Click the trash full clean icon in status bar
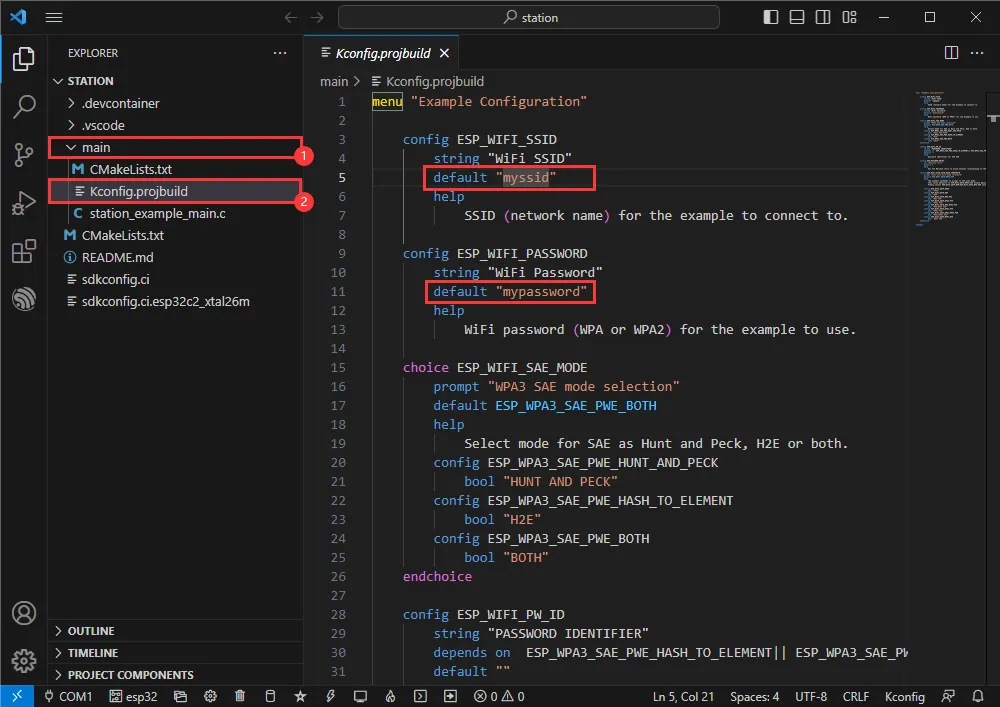Screen dimensions: 1000x707 (x=240, y=696)
